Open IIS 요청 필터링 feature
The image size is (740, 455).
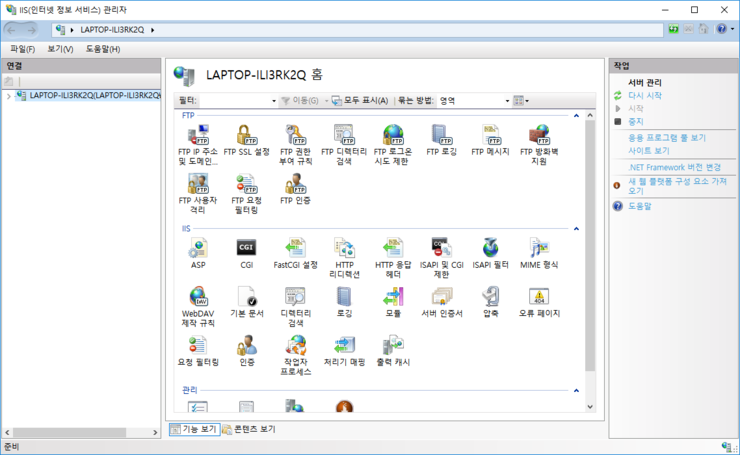198,351
